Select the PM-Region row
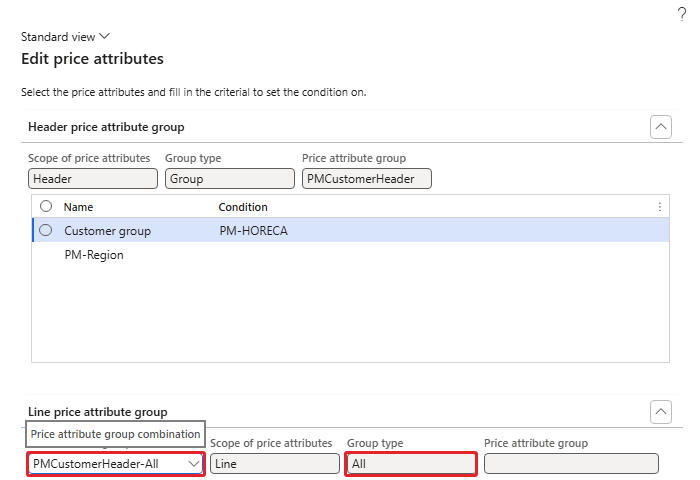Viewport: 700px width, 480px height. 350,255
